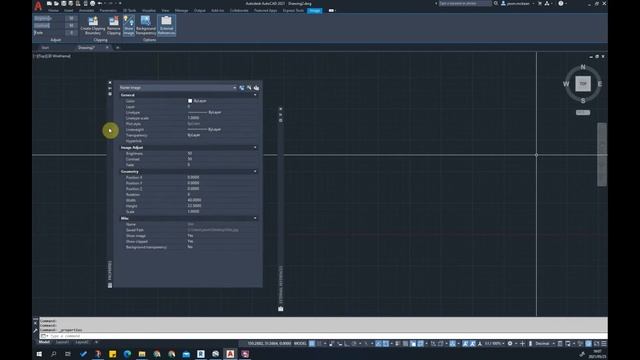Viewport: 640px width, 360px height.
Task: Click the E compass direction on the ViewCube
Action: [x=600, y=84]
